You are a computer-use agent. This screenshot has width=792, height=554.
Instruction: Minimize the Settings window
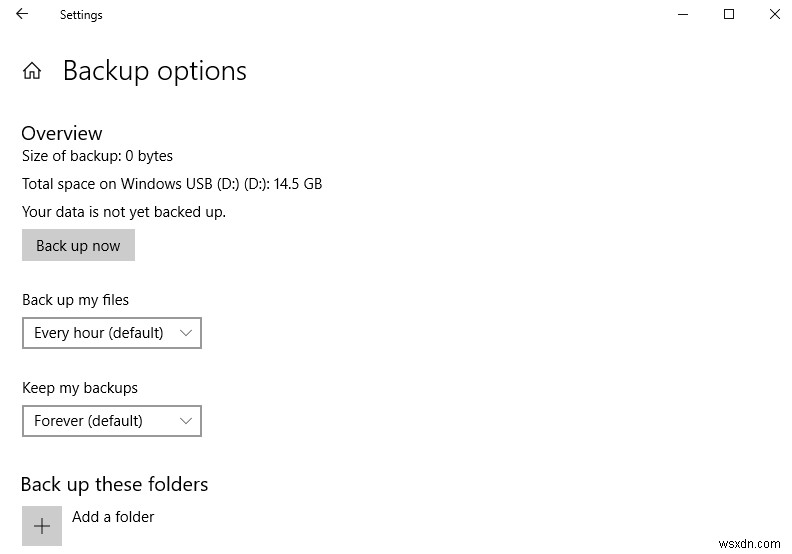(x=683, y=14)
